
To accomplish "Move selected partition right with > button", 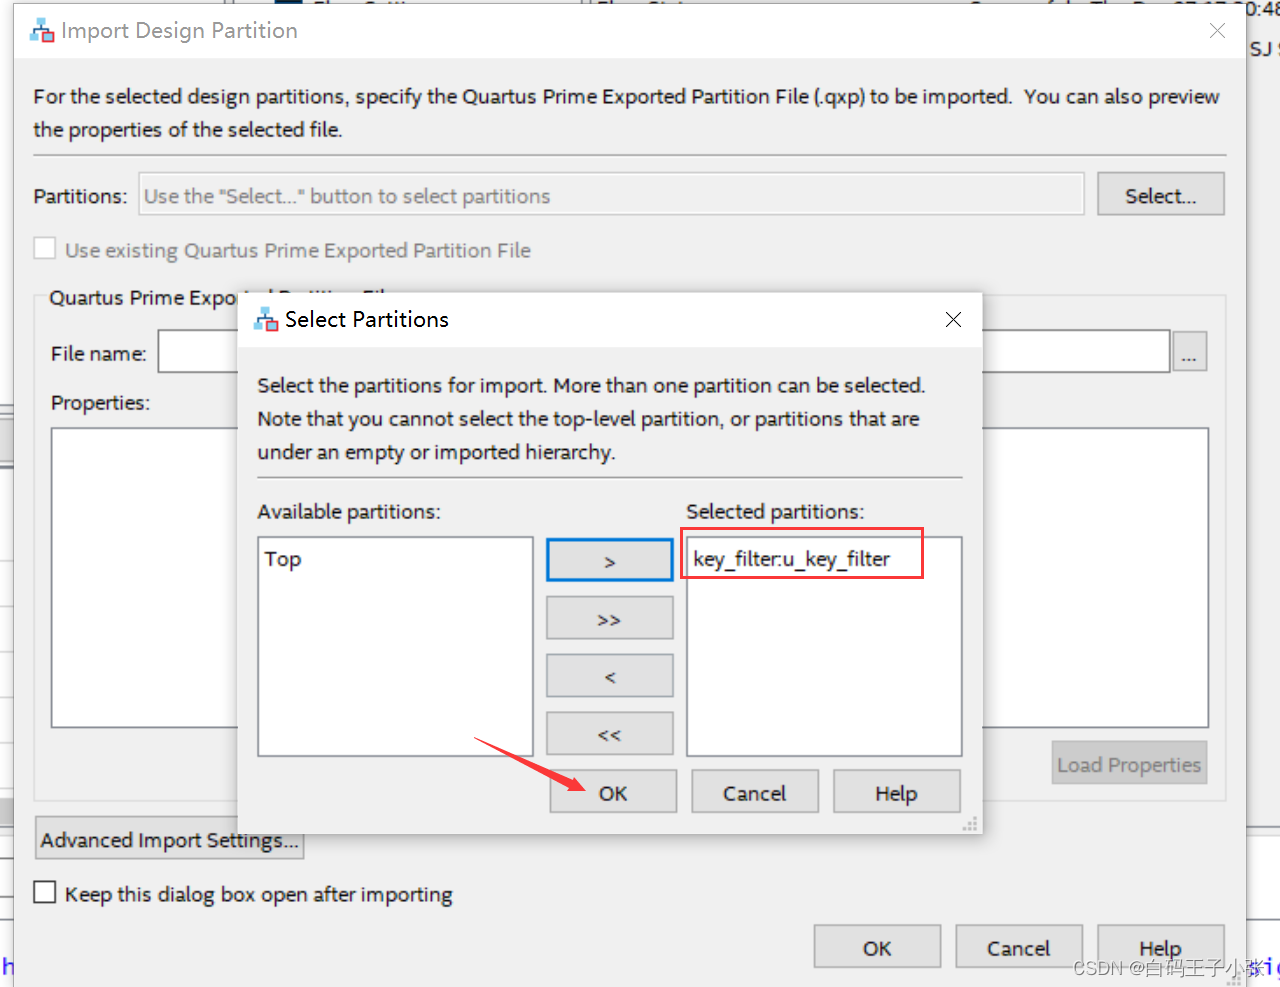I will [x=610, y=561].
